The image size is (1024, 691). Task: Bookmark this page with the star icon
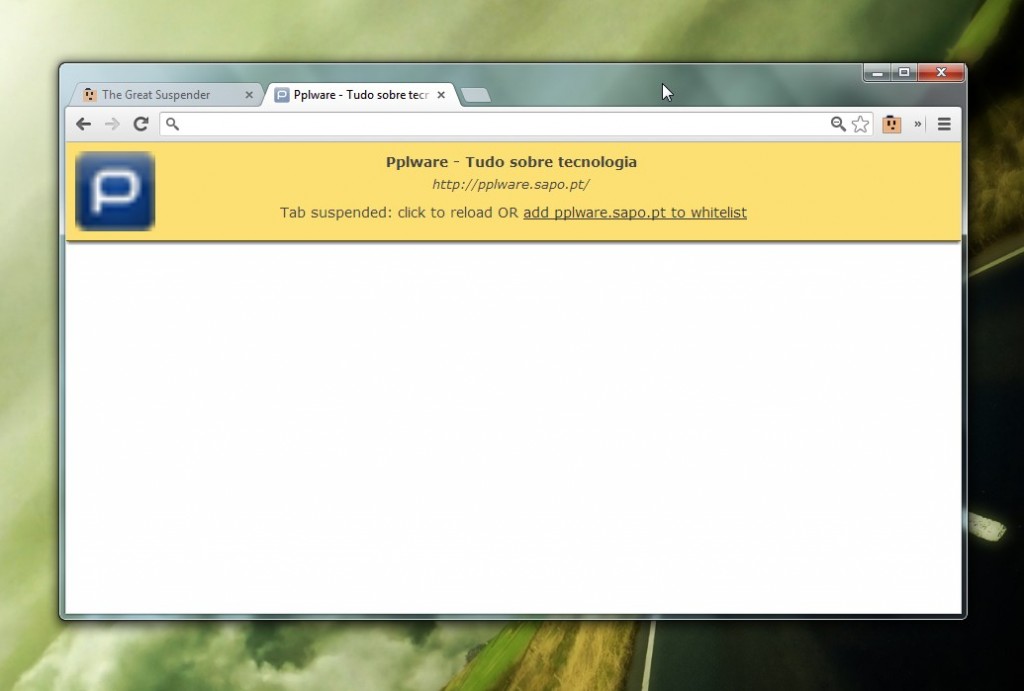point(861,124)
